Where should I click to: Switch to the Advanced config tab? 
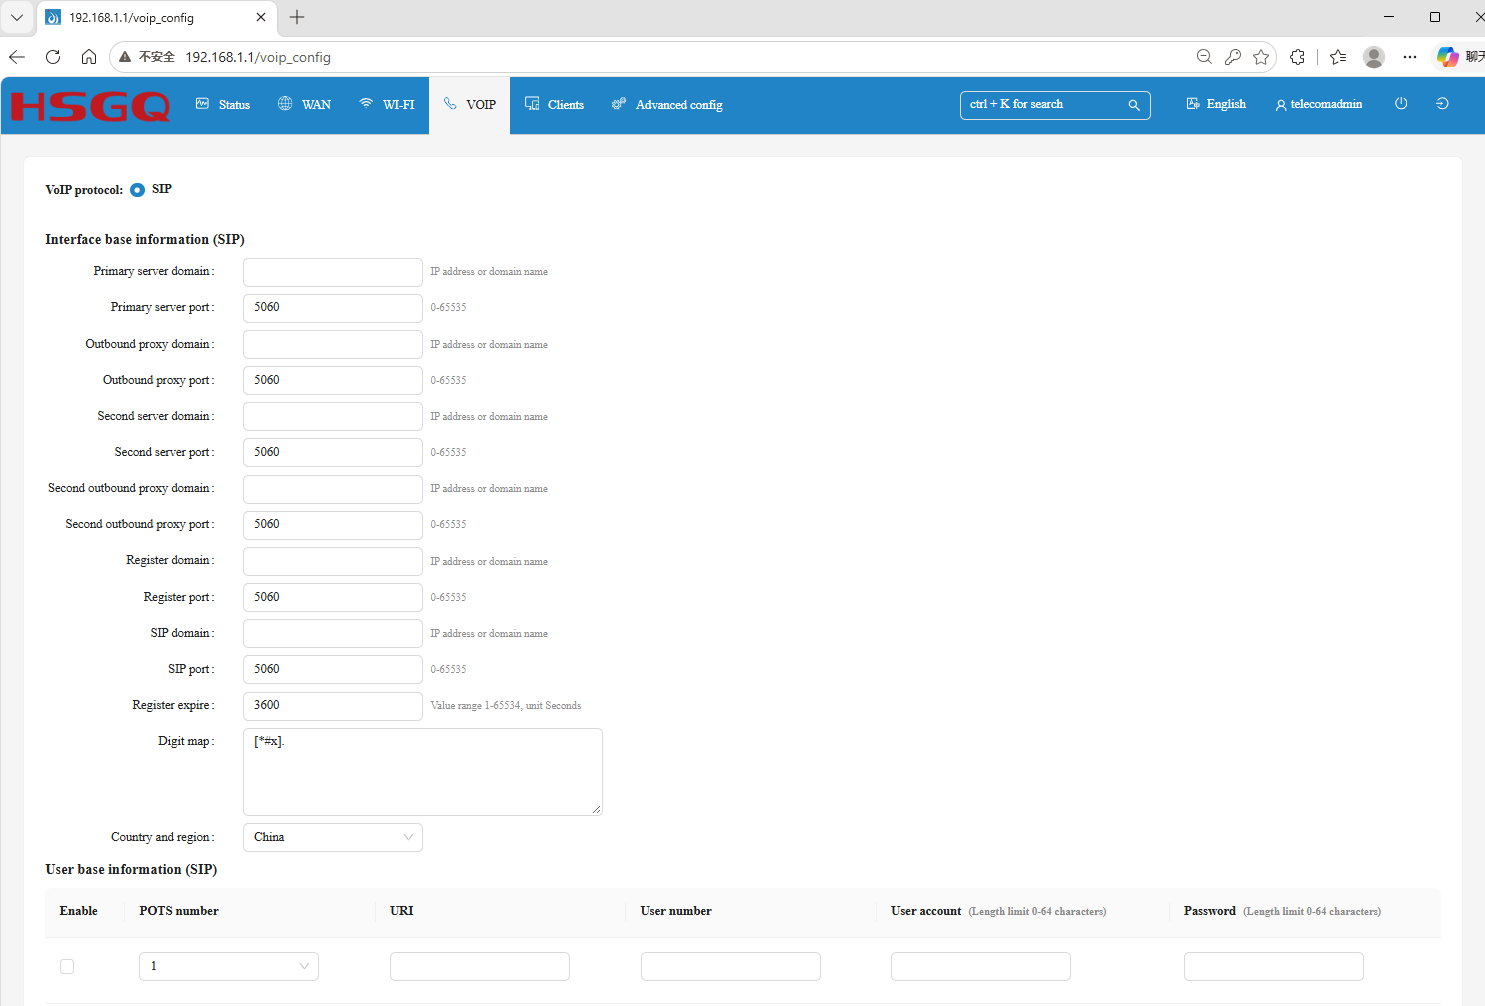point(667,104)
